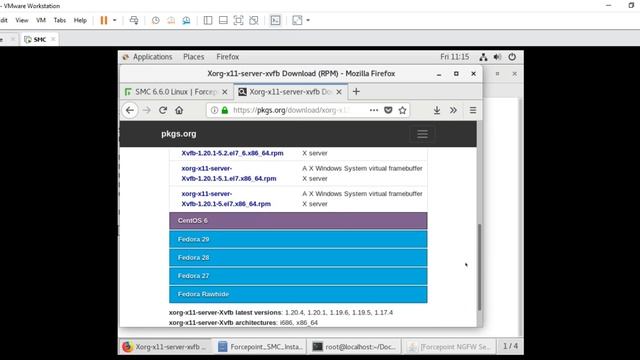Pause the virtual machine in VMware
This screenshot has width=640, height=360.
[104, 20]
